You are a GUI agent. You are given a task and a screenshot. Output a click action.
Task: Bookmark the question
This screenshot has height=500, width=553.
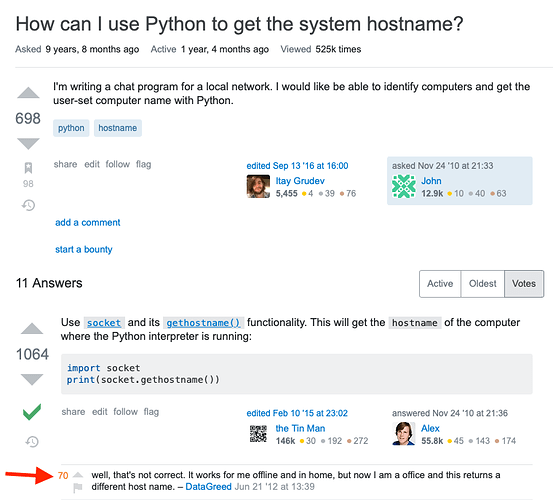[28, 168]
